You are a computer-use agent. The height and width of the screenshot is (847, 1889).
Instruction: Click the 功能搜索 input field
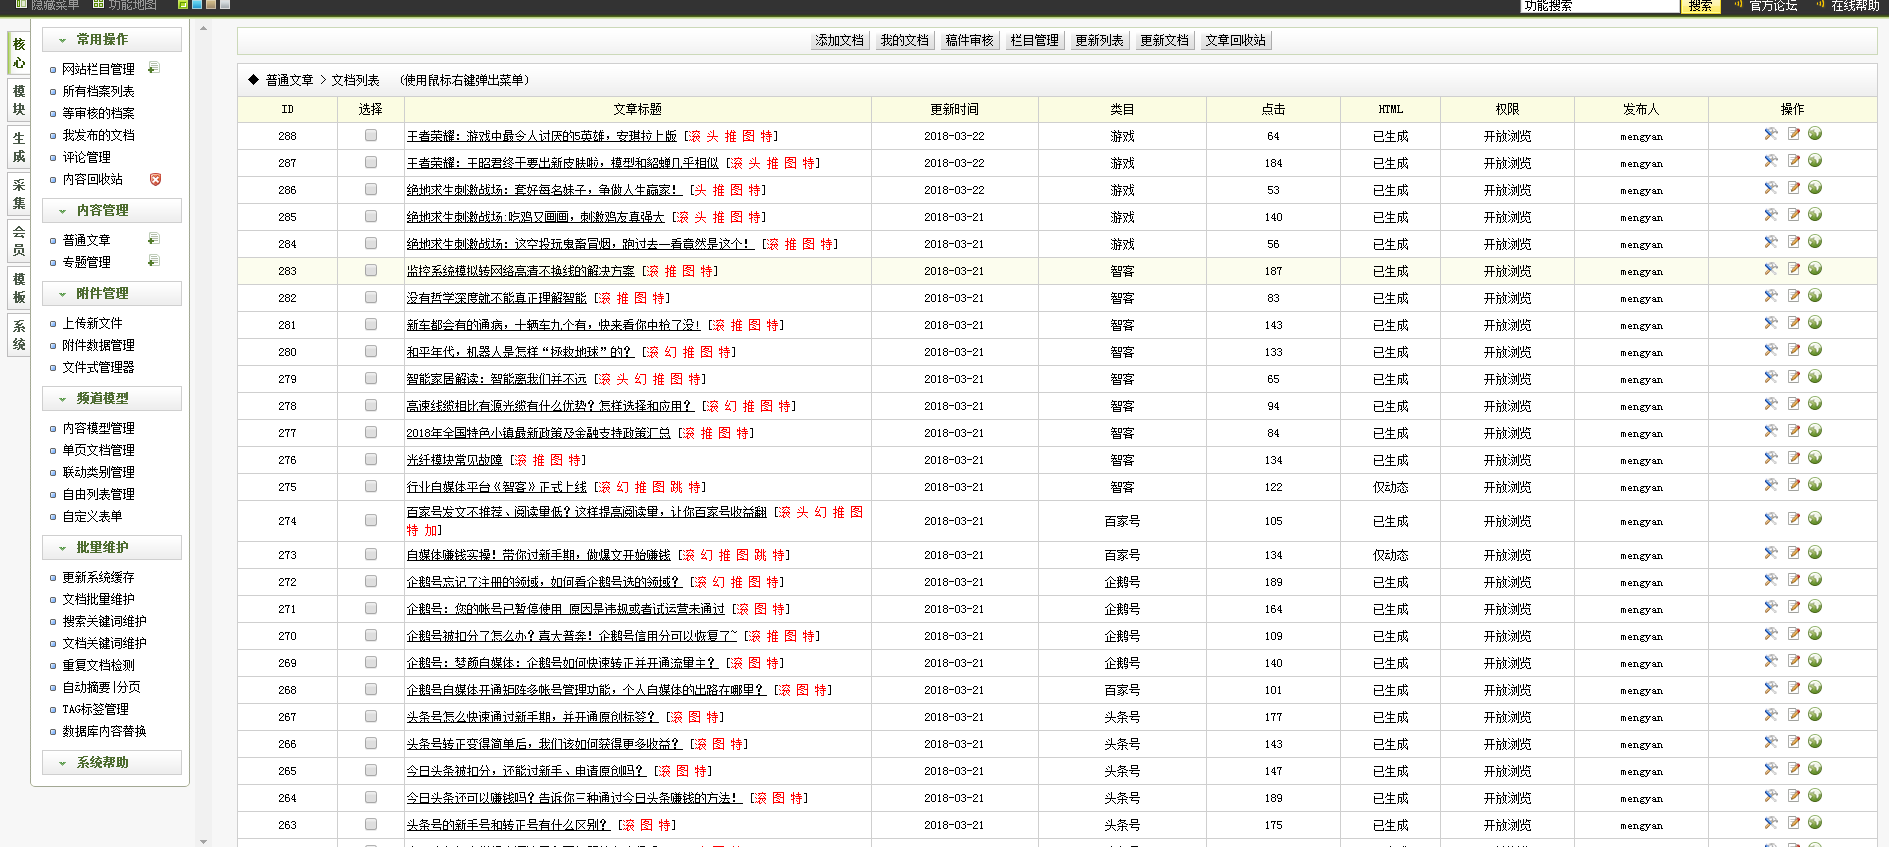coord(1598,6)
